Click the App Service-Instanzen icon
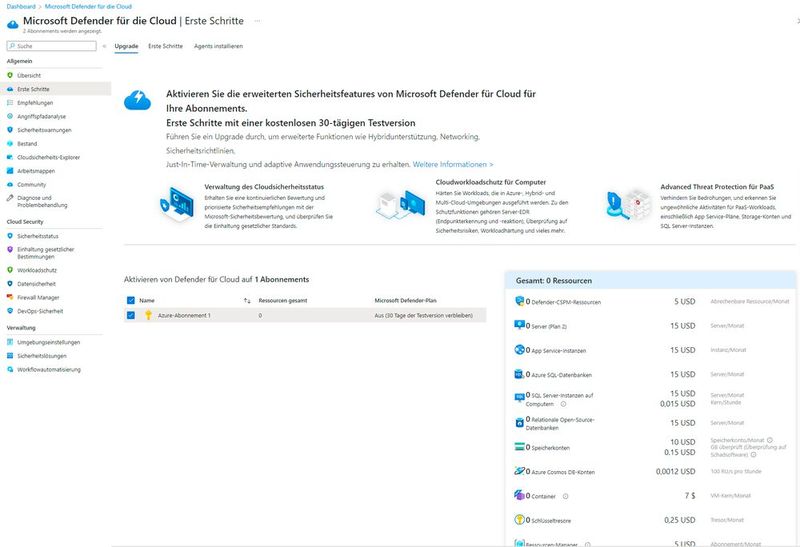Image resolution: width=800 pixels, height=547 pixels. coord(519,350)
